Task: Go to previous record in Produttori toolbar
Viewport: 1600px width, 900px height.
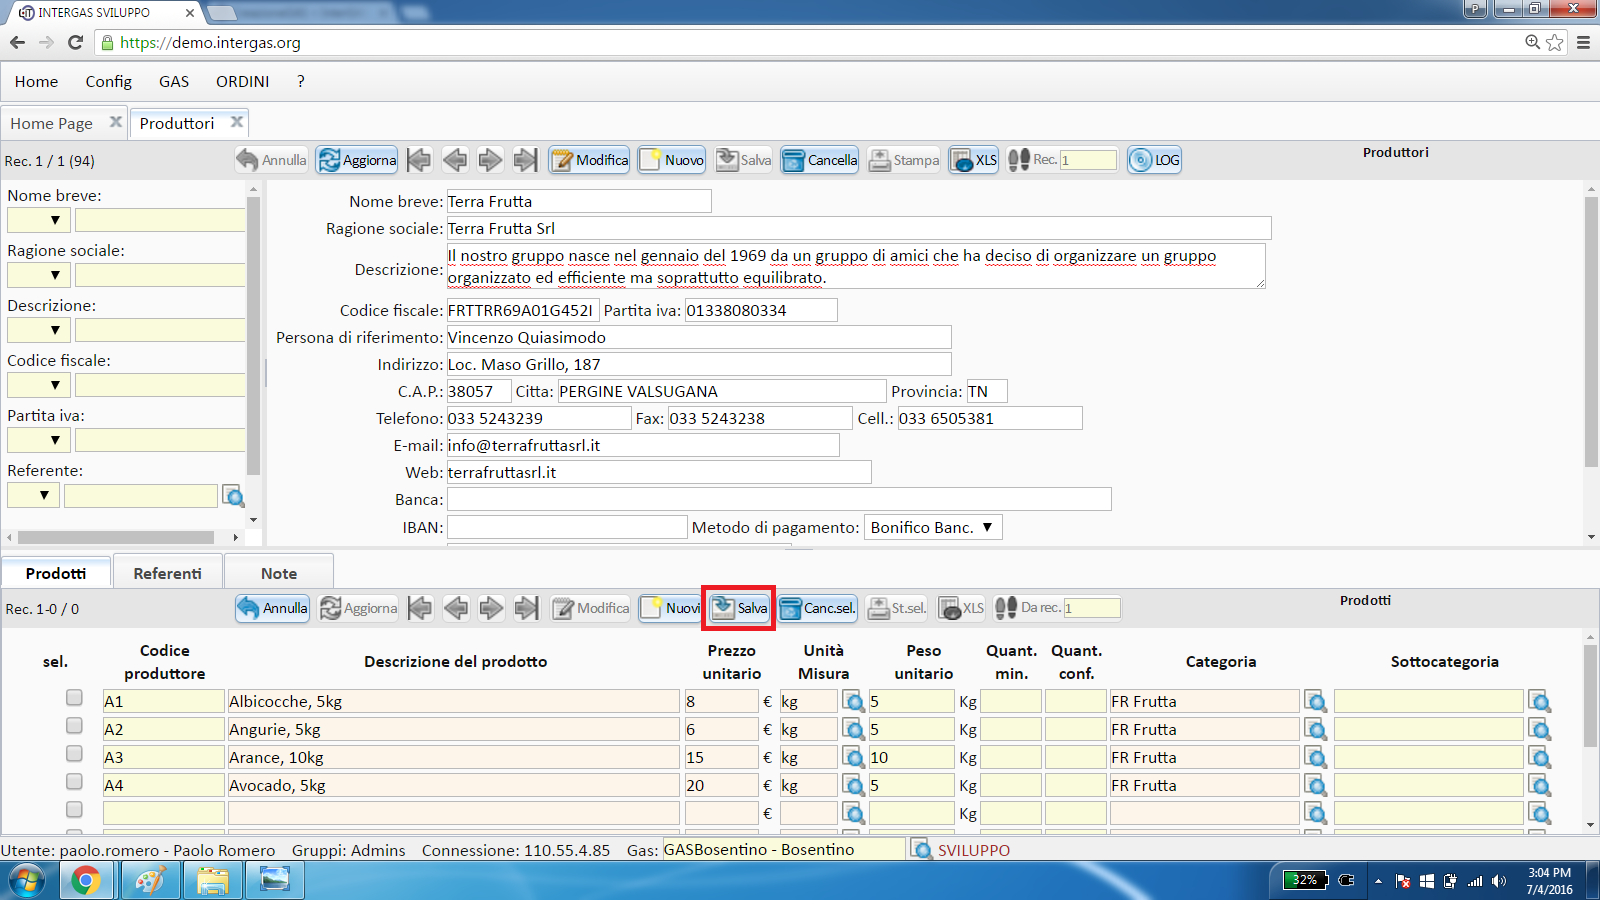Action: pos(455,160)
